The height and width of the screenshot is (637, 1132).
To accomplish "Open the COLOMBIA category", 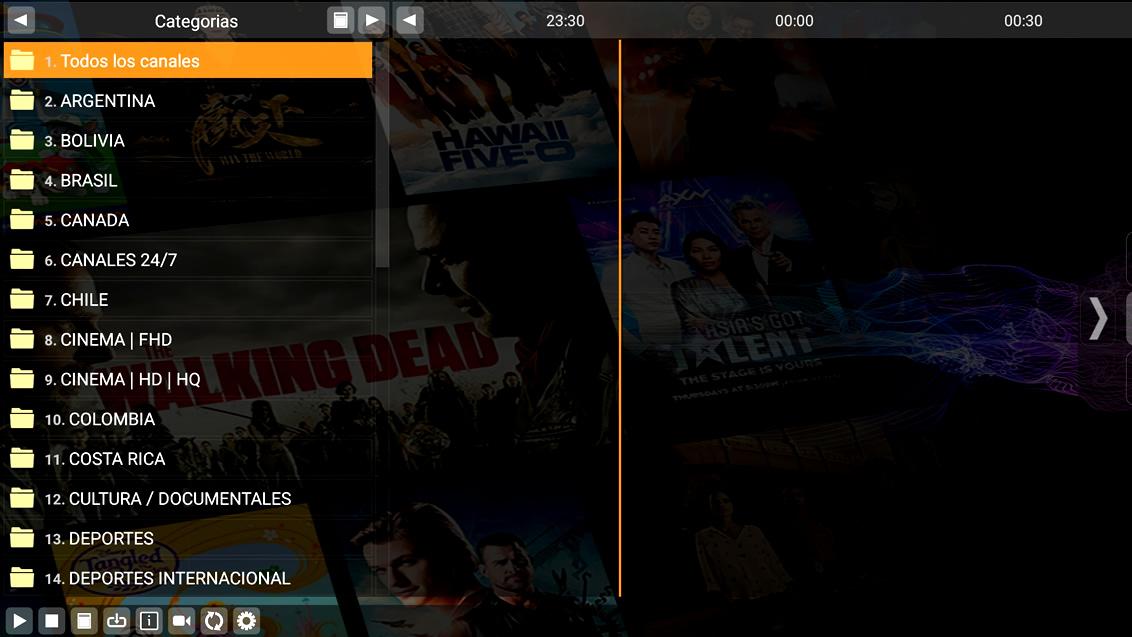I will tap(188, 419).
